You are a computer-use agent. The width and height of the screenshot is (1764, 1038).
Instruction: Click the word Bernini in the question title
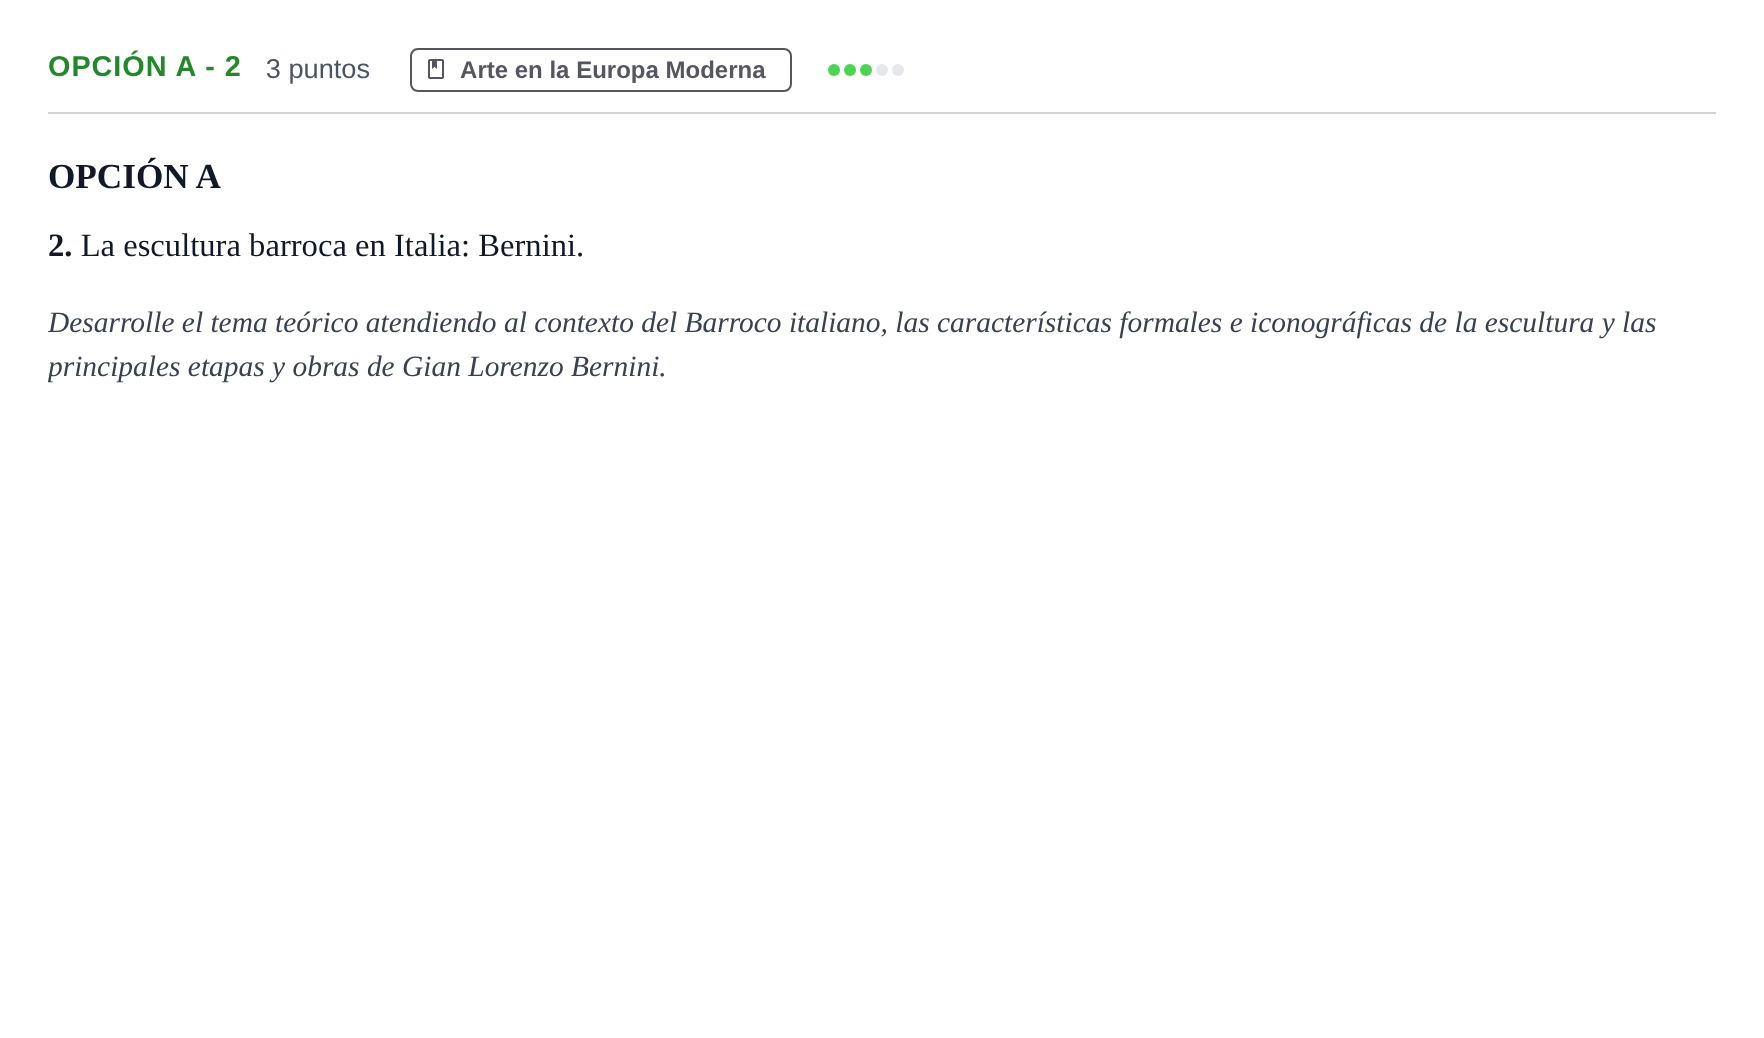pyautogui.click(x=530, y=246)
